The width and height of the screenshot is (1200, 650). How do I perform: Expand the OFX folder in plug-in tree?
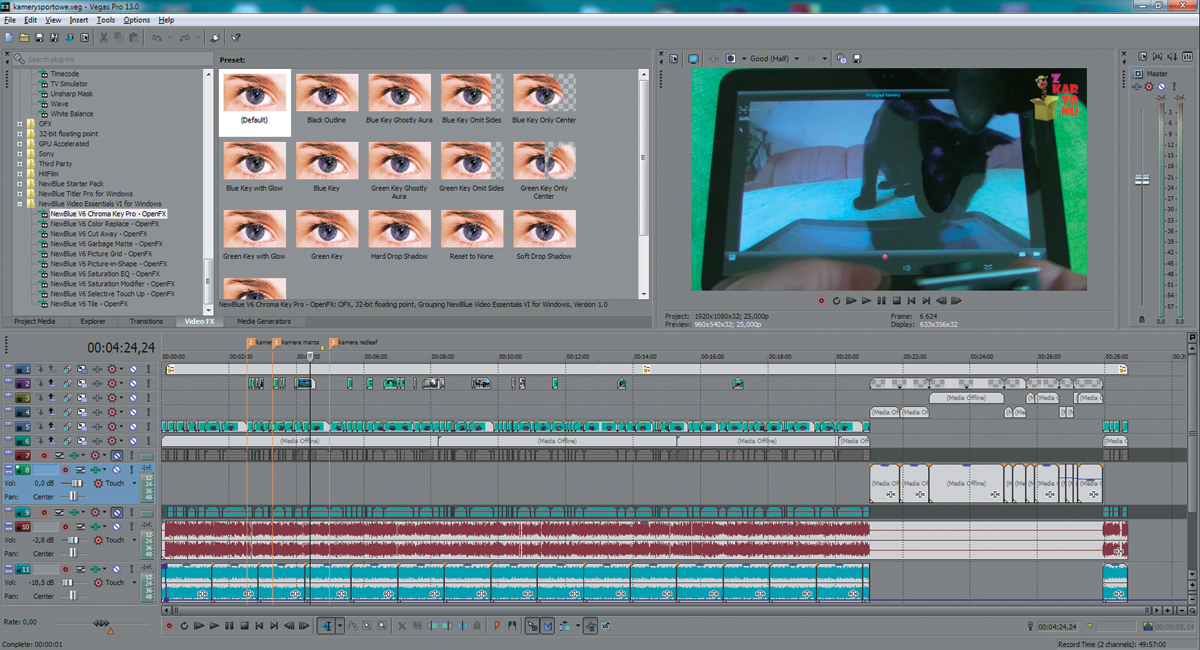(19, 124)
